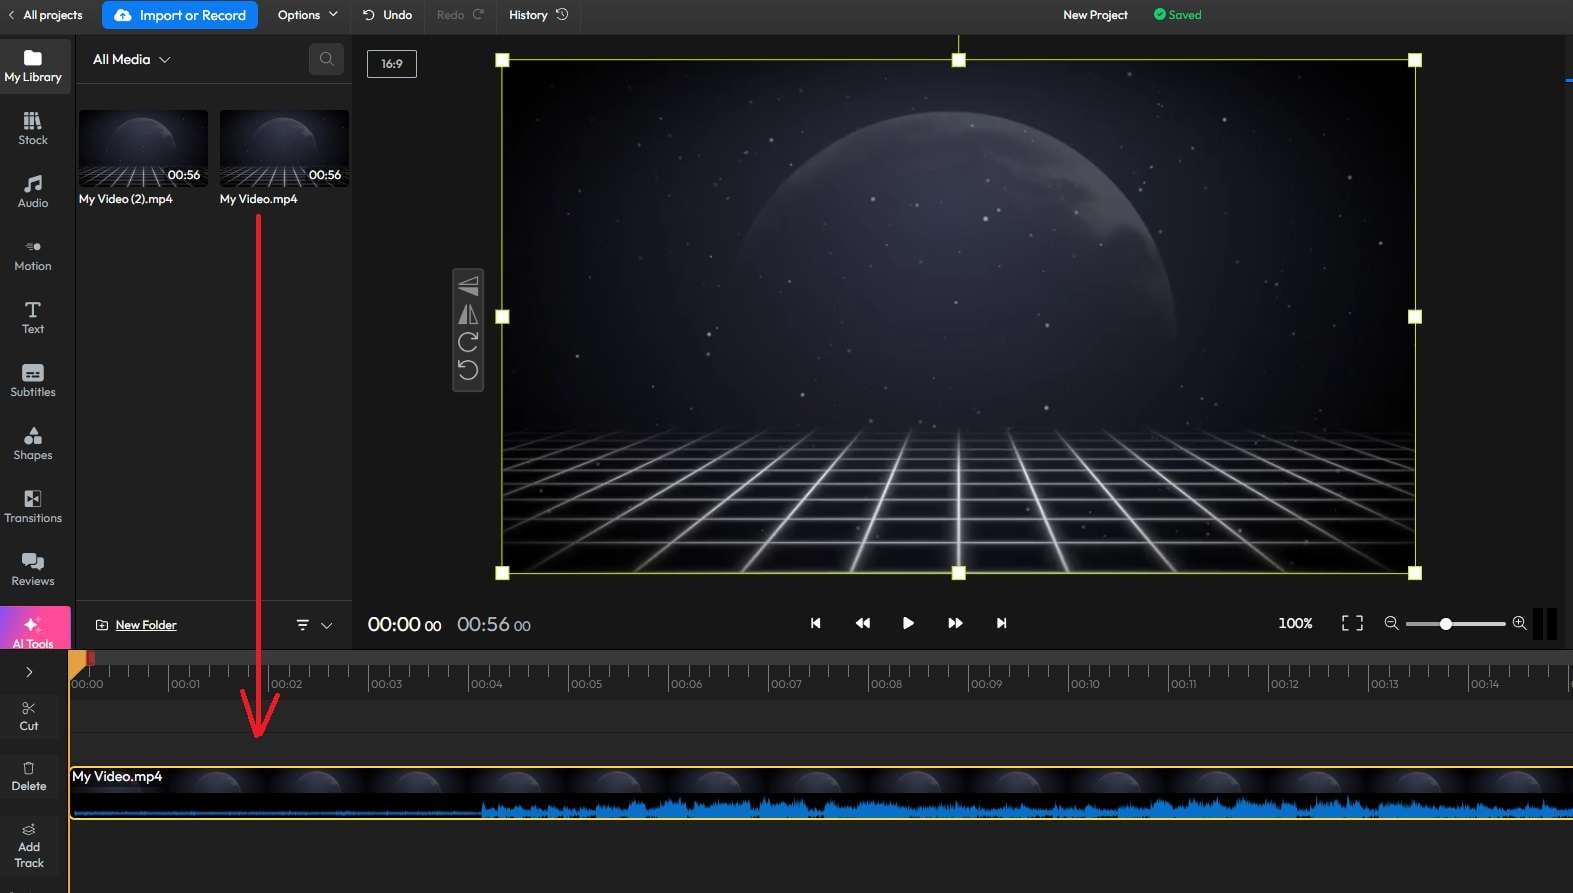
Task: Create a New Folder
Action: pos(136,625)
